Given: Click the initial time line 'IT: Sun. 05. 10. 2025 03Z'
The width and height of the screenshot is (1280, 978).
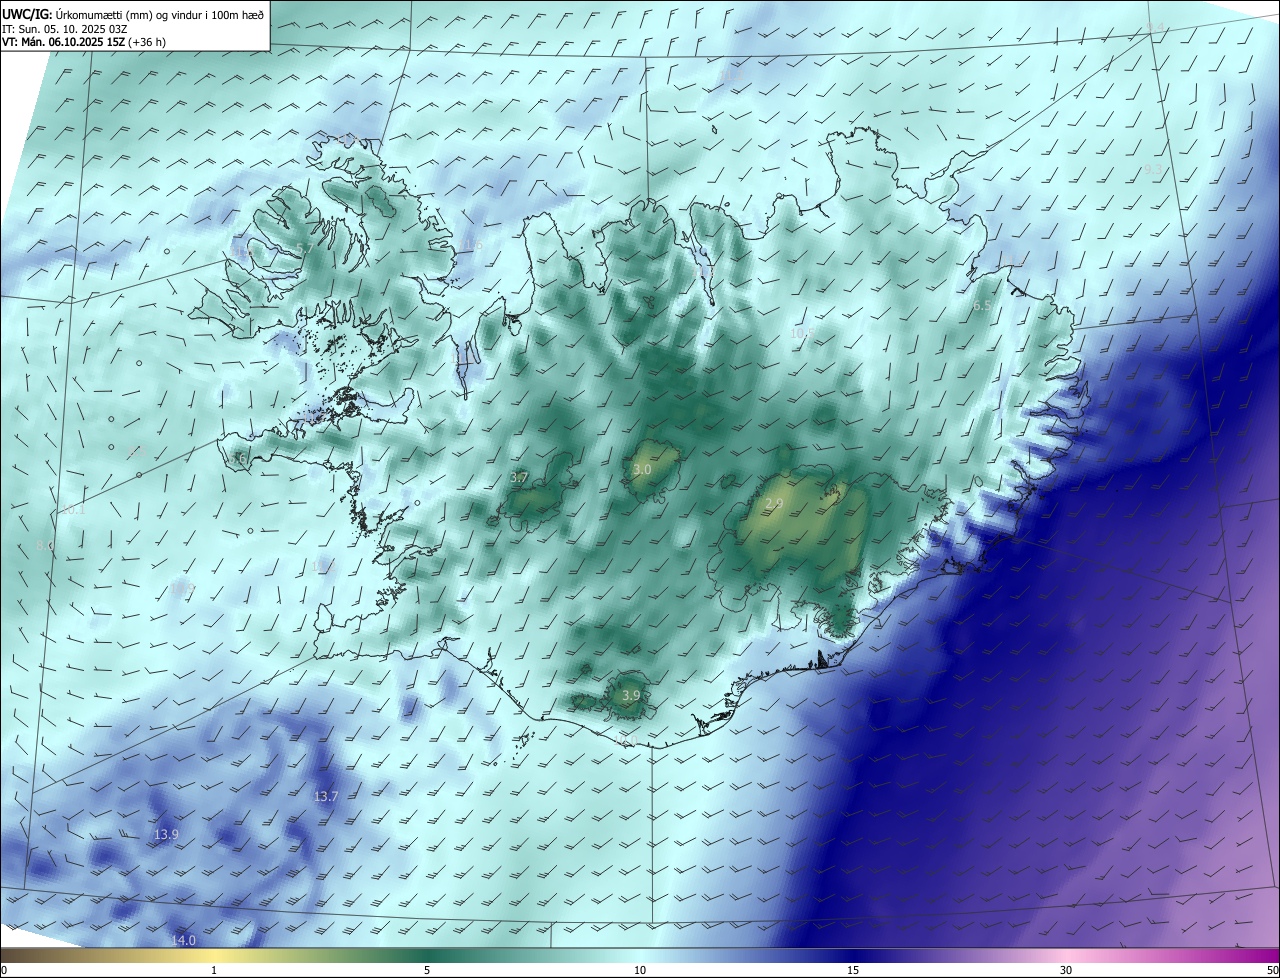Looking at the screenshot, I should (x=65, y=29).
